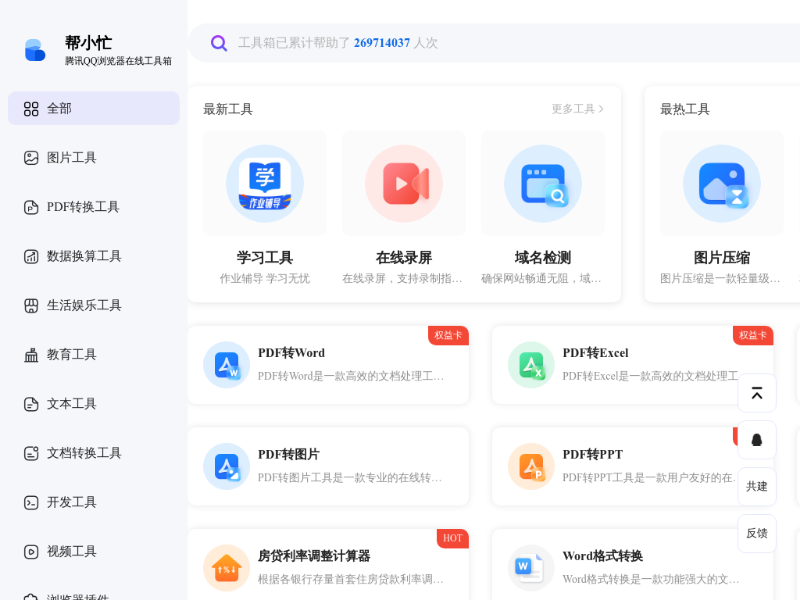This screenshot has height=600, width=800.
Task: Click the 269714037 usage count
Action: [x=382, y=43]
